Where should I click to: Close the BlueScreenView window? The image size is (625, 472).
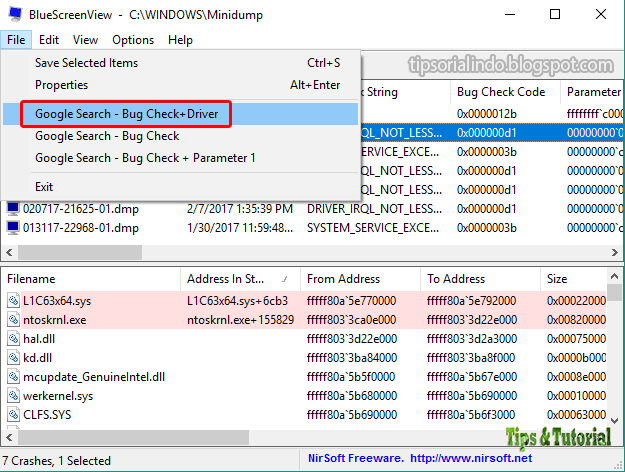(601, 15)
